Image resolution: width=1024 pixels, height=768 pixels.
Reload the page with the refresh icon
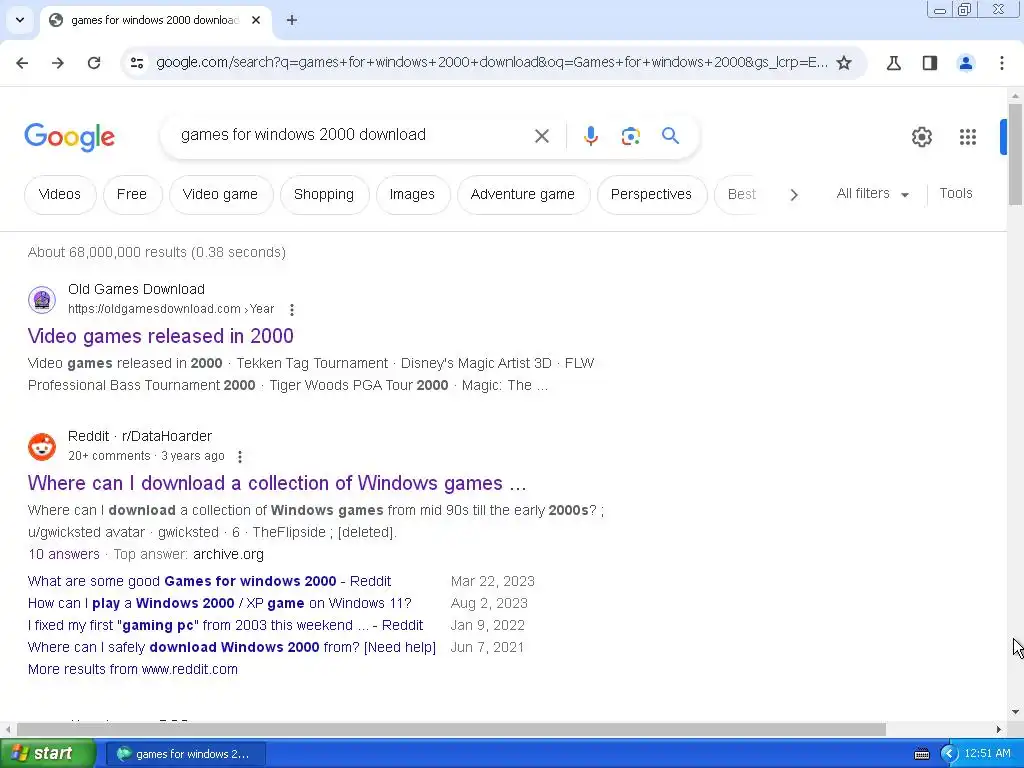point(94,63)
